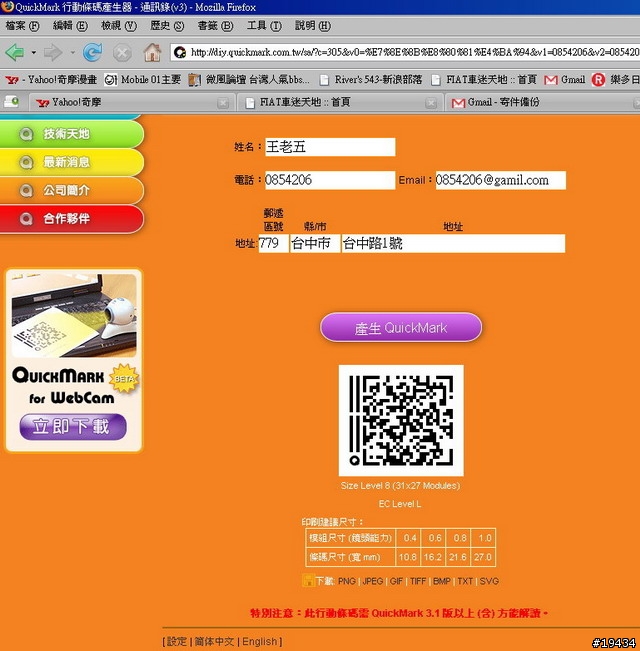Click the 產生 QuickMark button
640x651 pixels.
click(x=401, y=328)
